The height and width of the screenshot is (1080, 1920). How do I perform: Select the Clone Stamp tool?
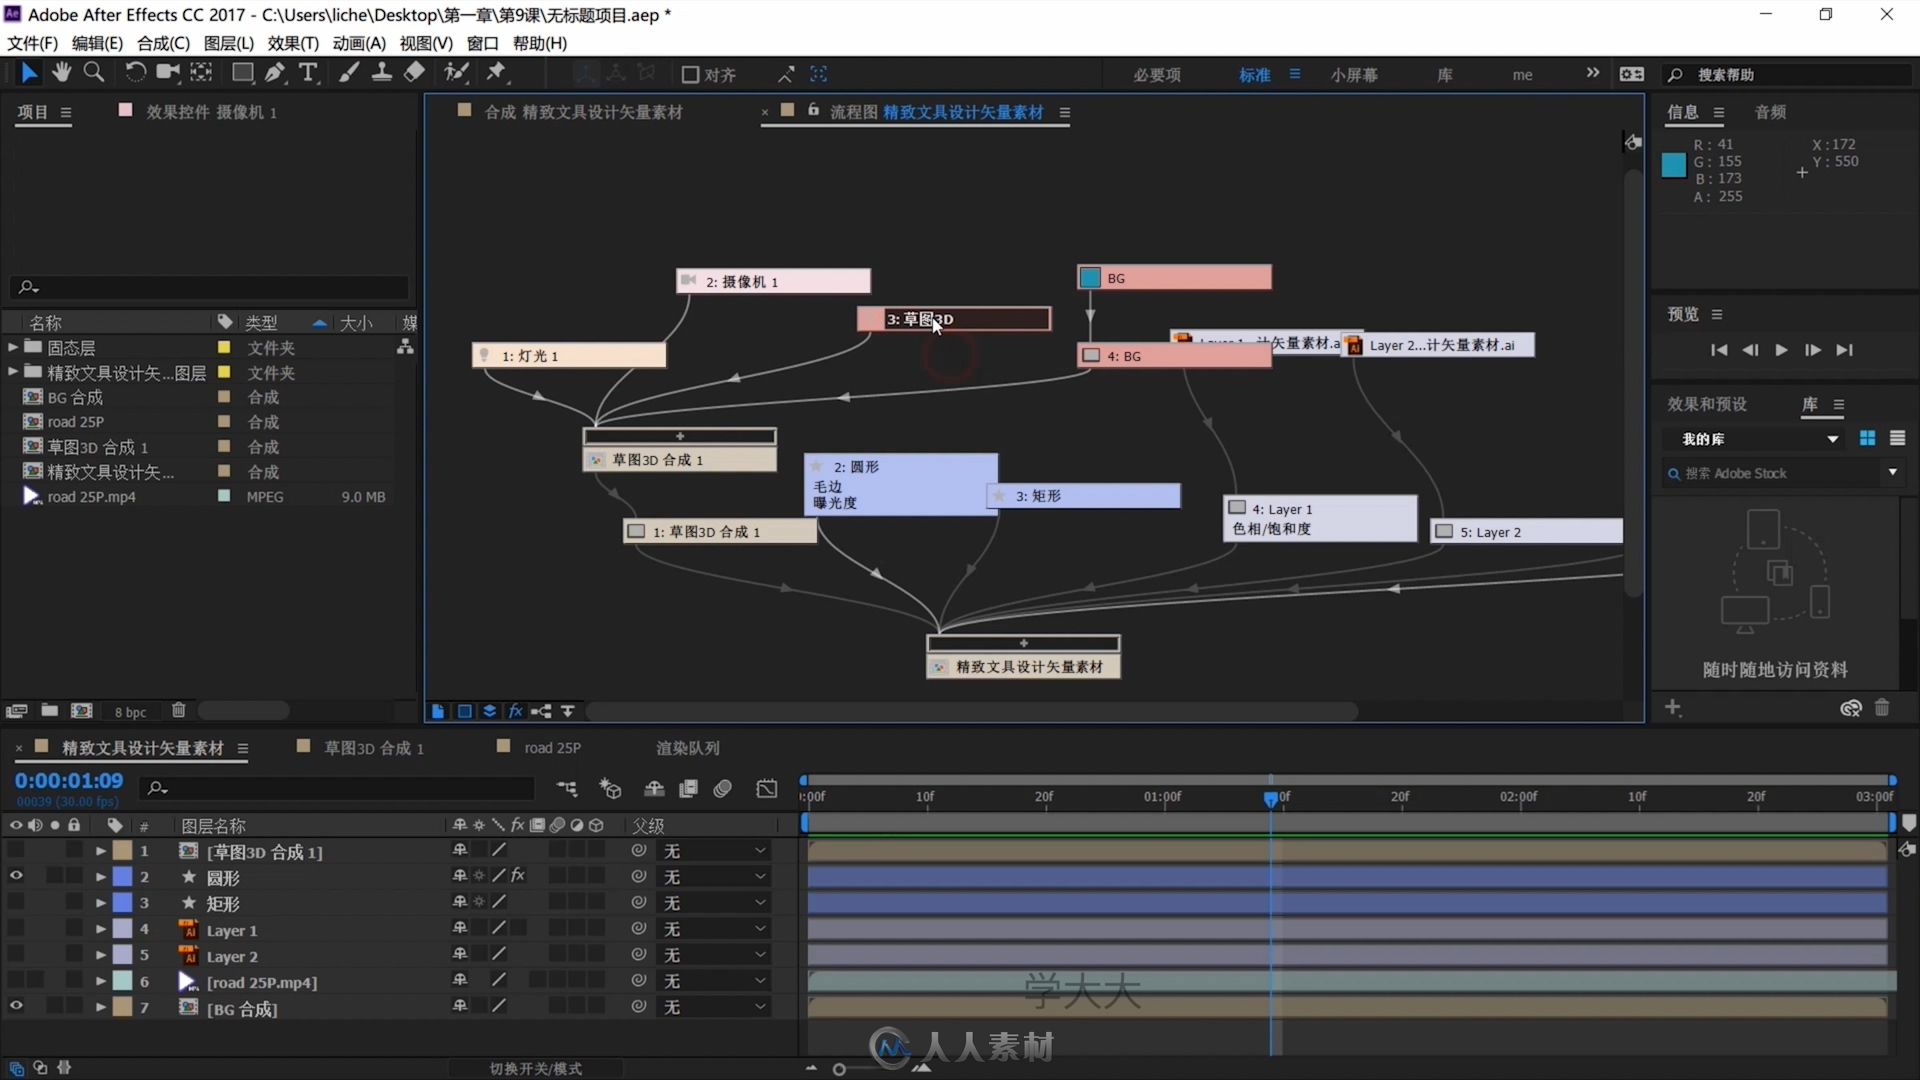pyautogui.click(x=381, y=72)
